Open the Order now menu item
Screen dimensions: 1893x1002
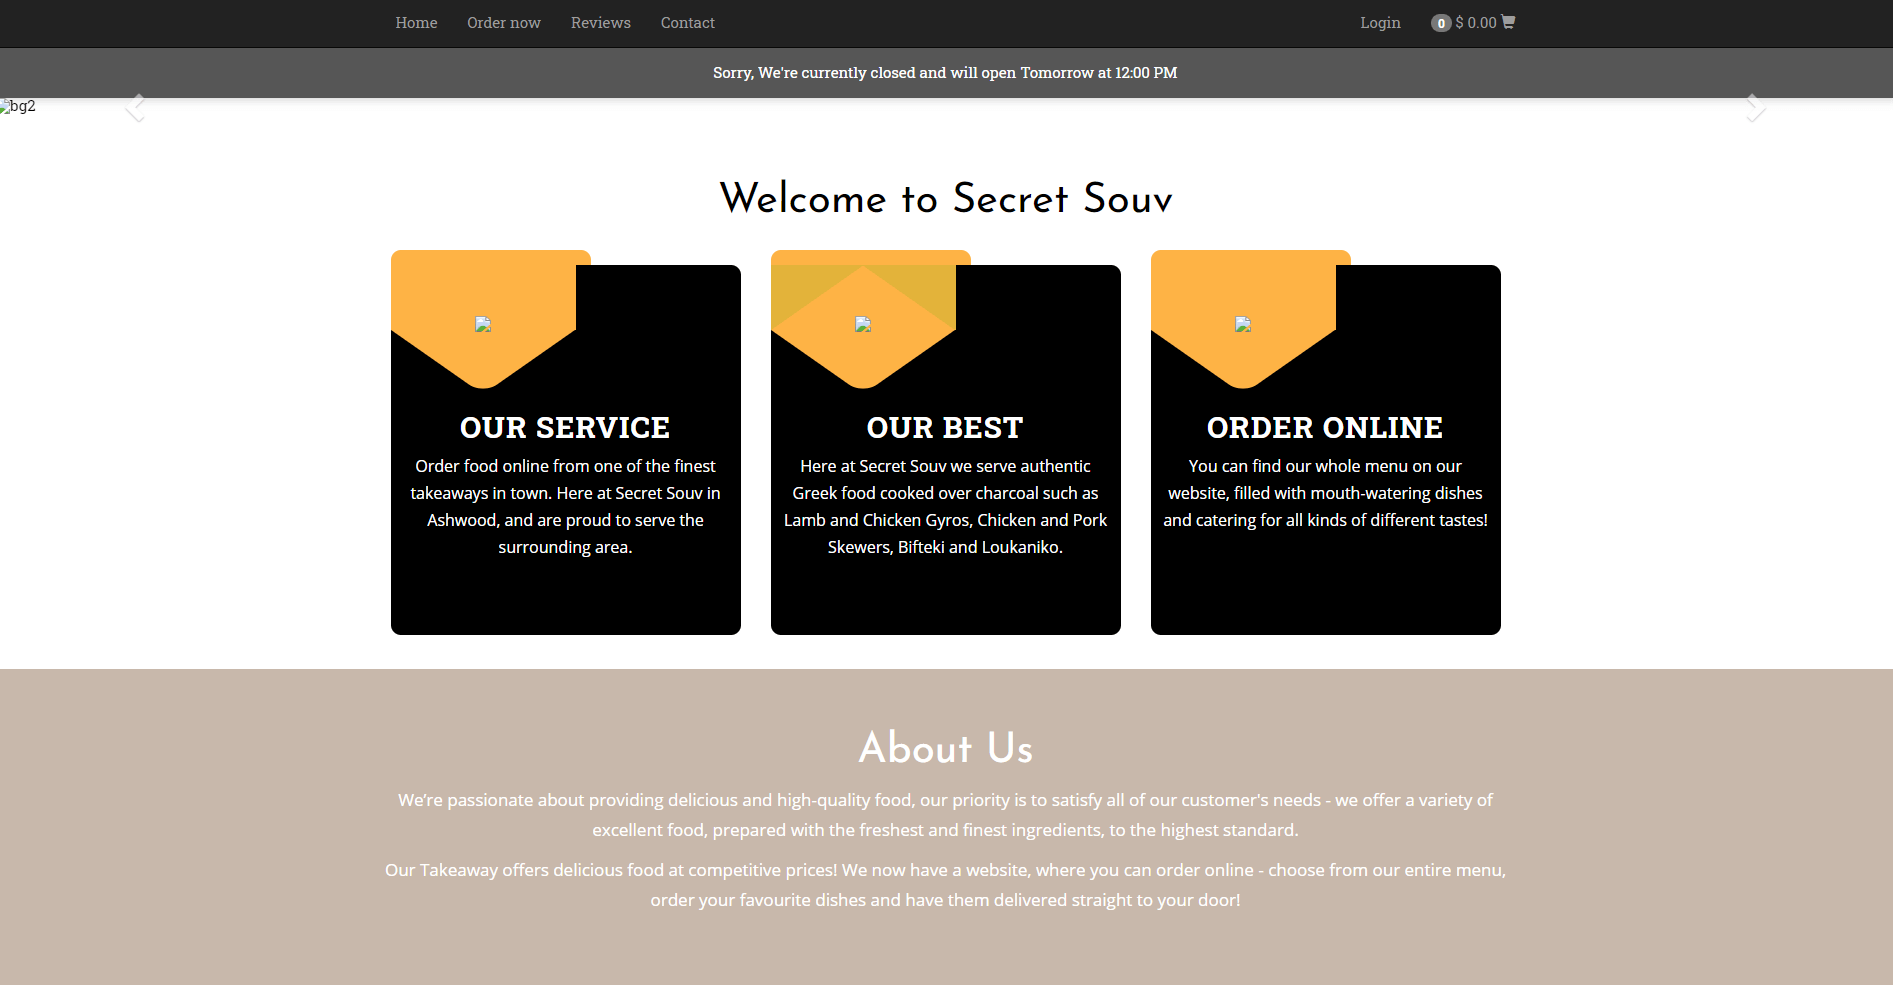click(503, 23)
